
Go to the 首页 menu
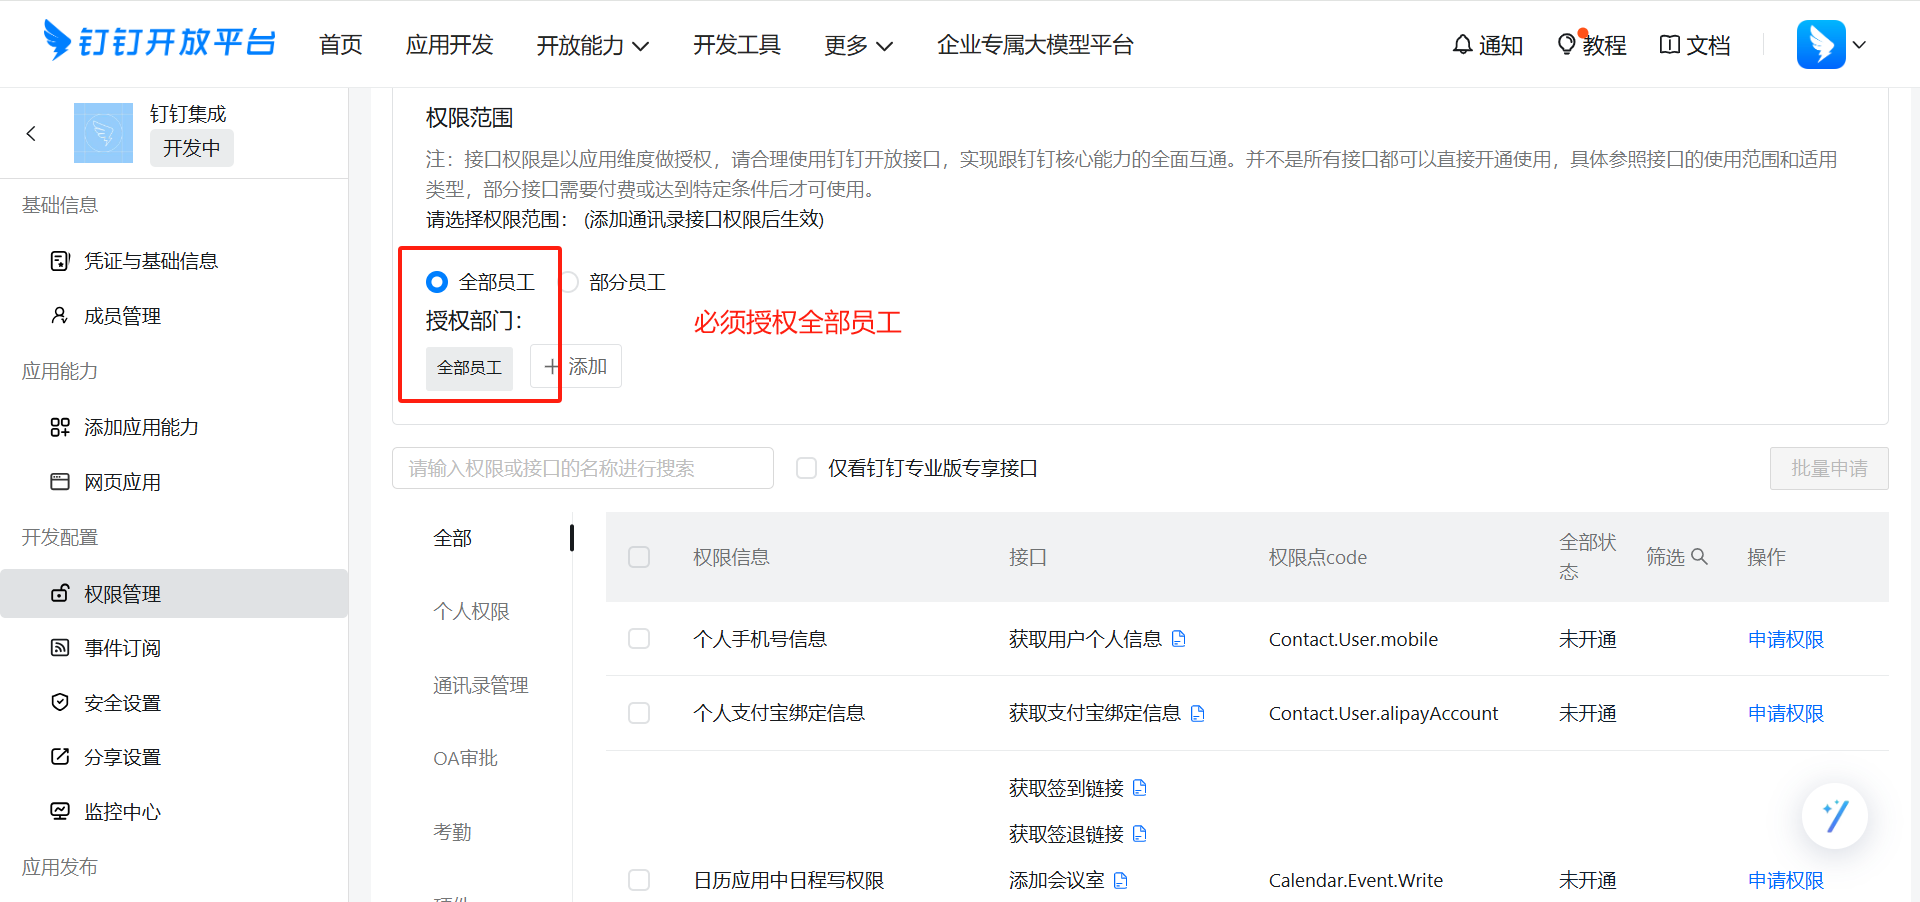point(340,45)
